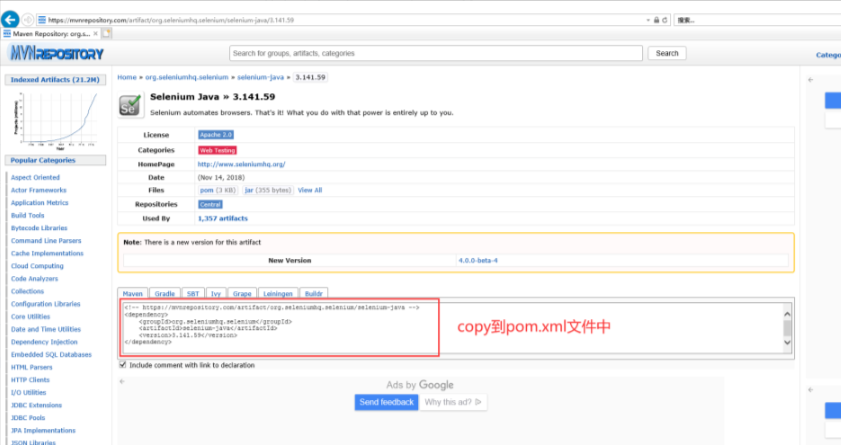Click the search groups, artifacts field
Viewport: 841px width, 445px height.
(x=436, y=53)
